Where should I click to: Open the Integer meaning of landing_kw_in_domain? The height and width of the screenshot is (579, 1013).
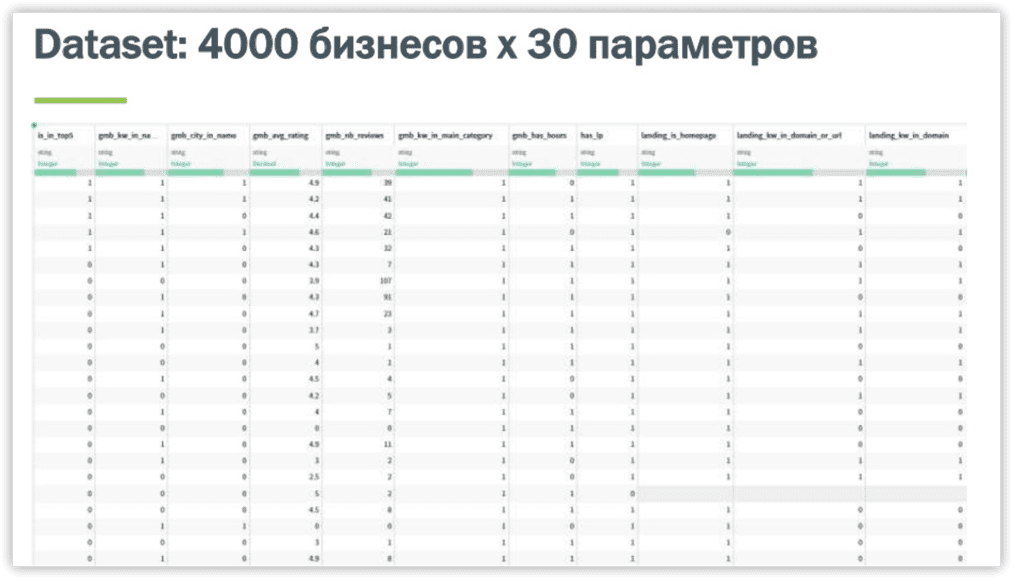click(879, 163)
